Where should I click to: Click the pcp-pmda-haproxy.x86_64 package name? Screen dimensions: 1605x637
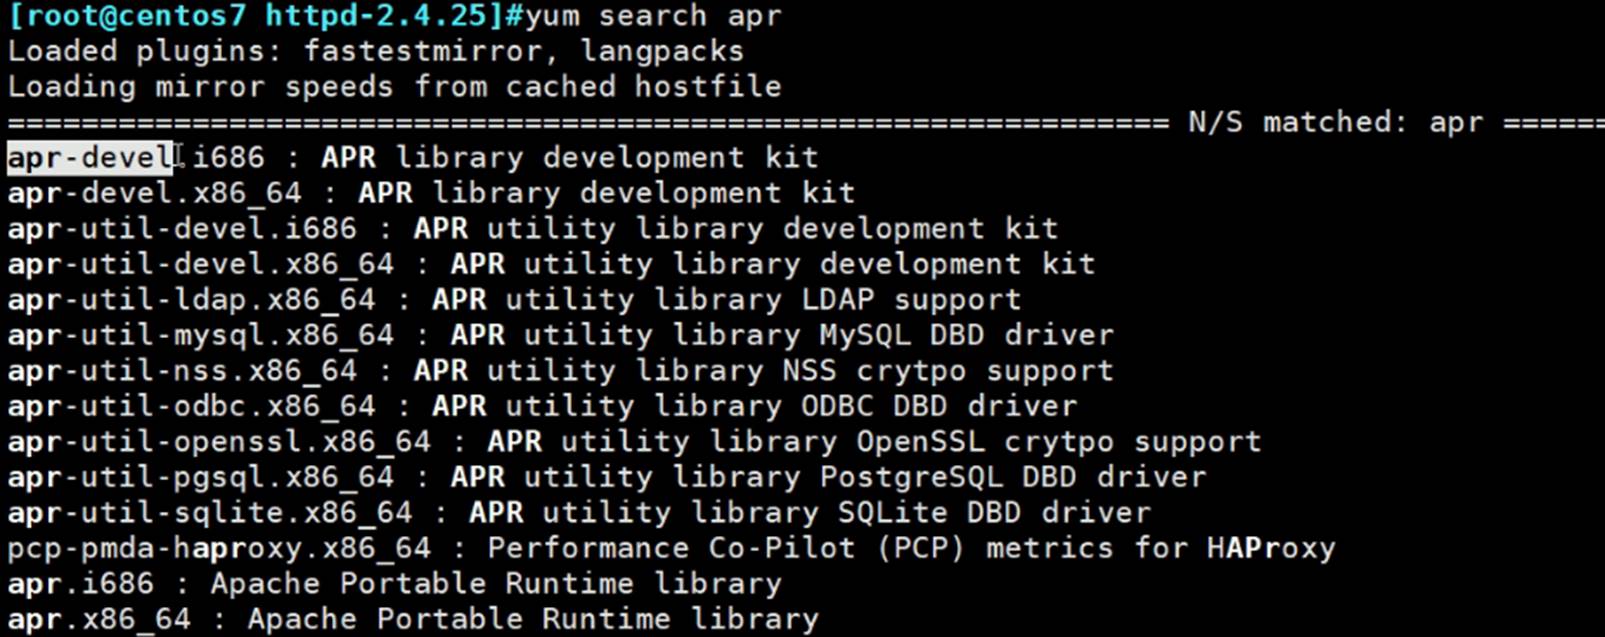tap(219, 549)
